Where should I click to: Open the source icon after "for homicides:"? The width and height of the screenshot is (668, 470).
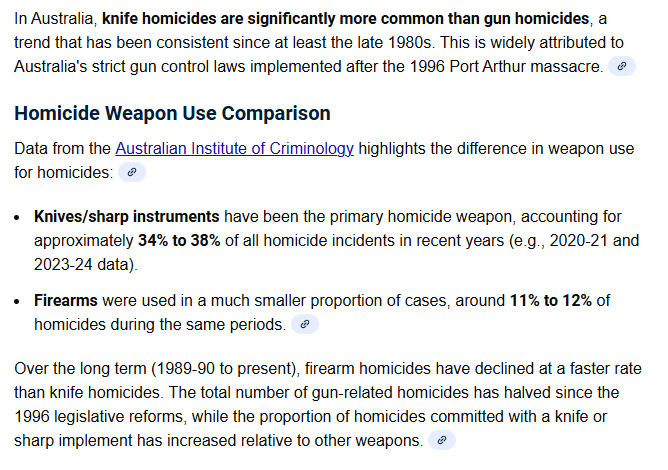pyautogui.click(x=132, y=172)
